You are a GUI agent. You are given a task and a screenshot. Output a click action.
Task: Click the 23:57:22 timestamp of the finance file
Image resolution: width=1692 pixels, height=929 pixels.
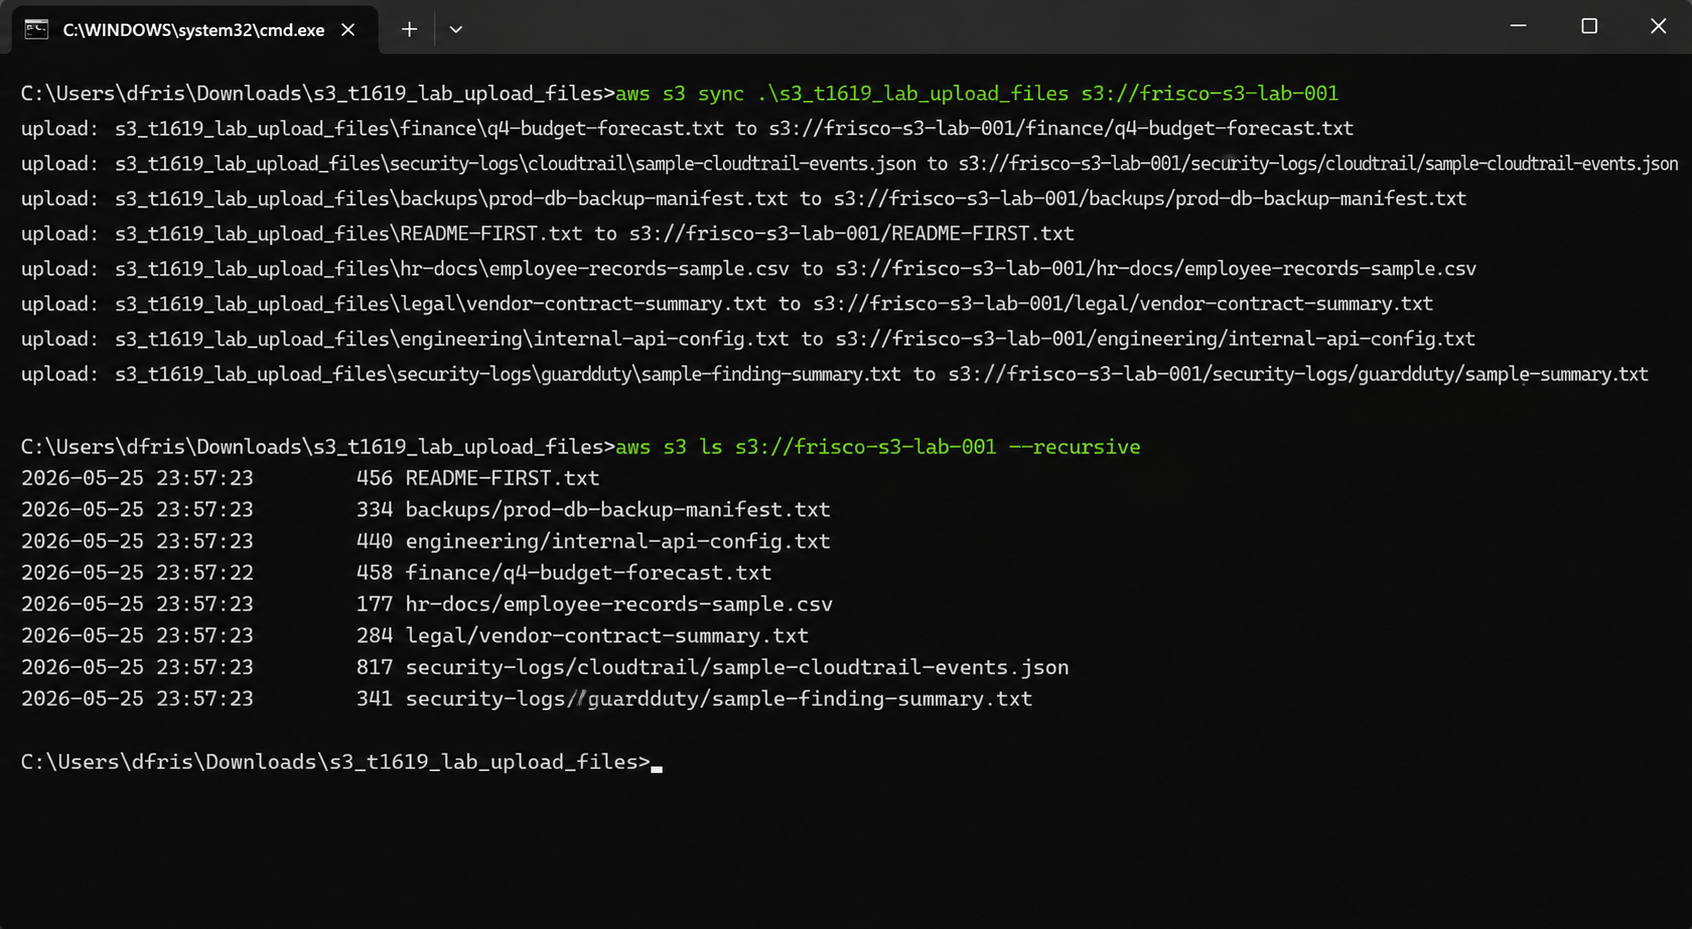tap(205, 573)
